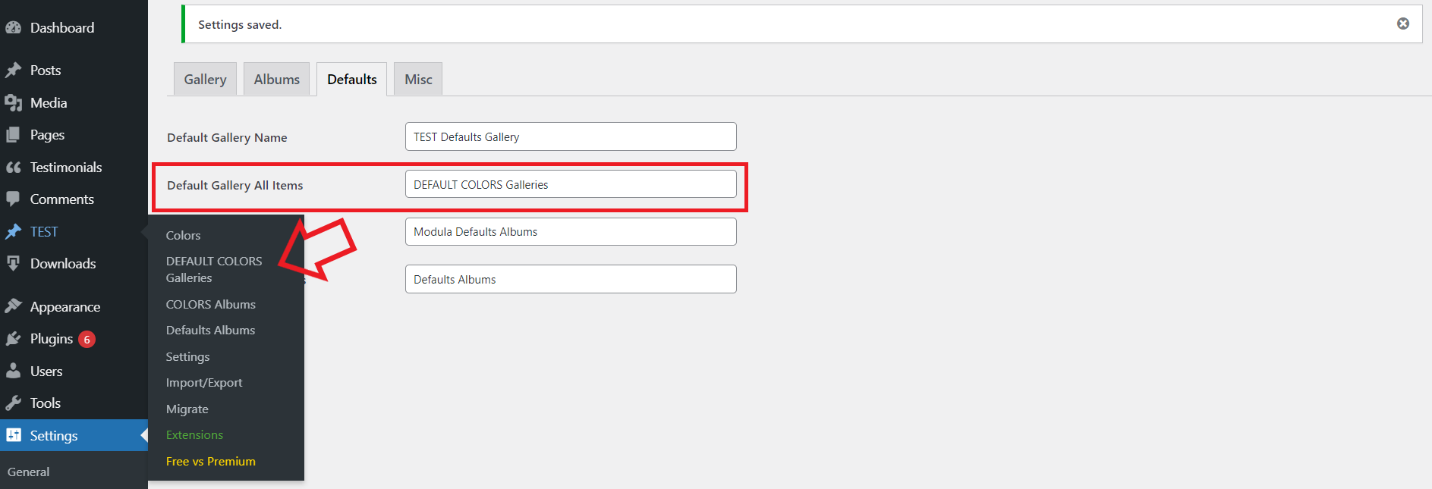Click the Default Gallery All Items field
Screen dimensions: 1432x489
(x=571, y=184)
